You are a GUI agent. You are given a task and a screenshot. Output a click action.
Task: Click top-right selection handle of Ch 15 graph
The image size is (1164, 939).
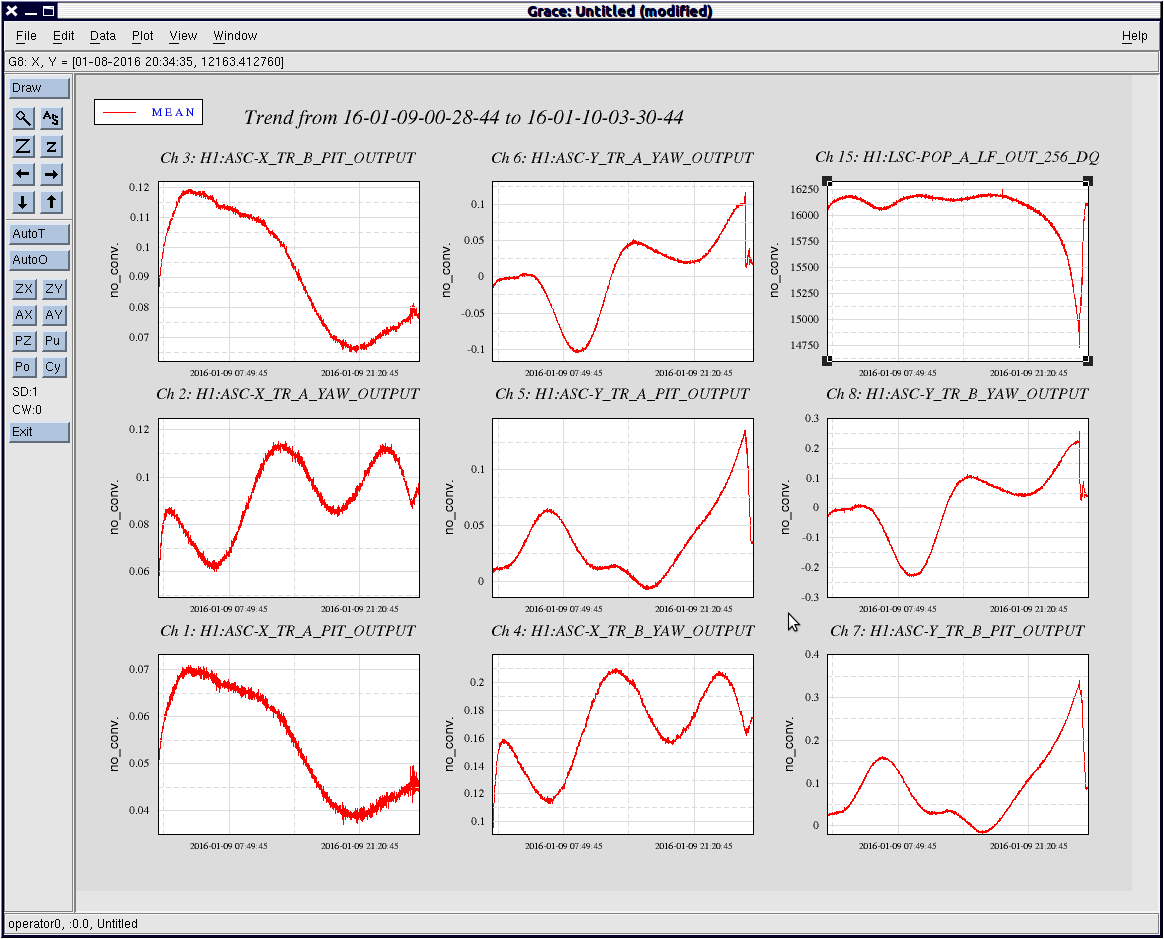point(1088,182)
